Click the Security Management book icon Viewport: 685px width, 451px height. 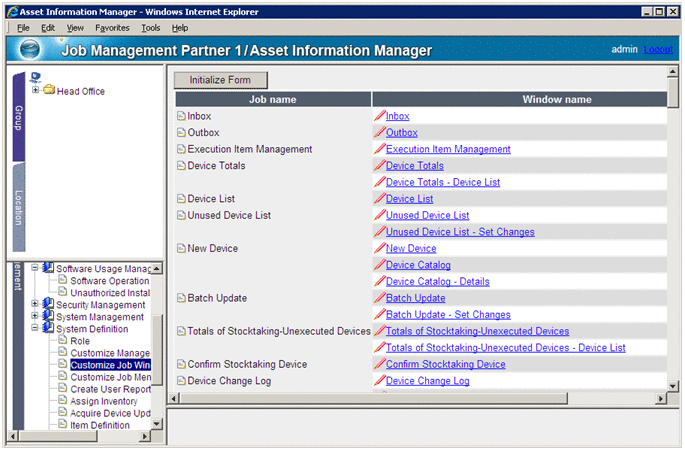48,305
